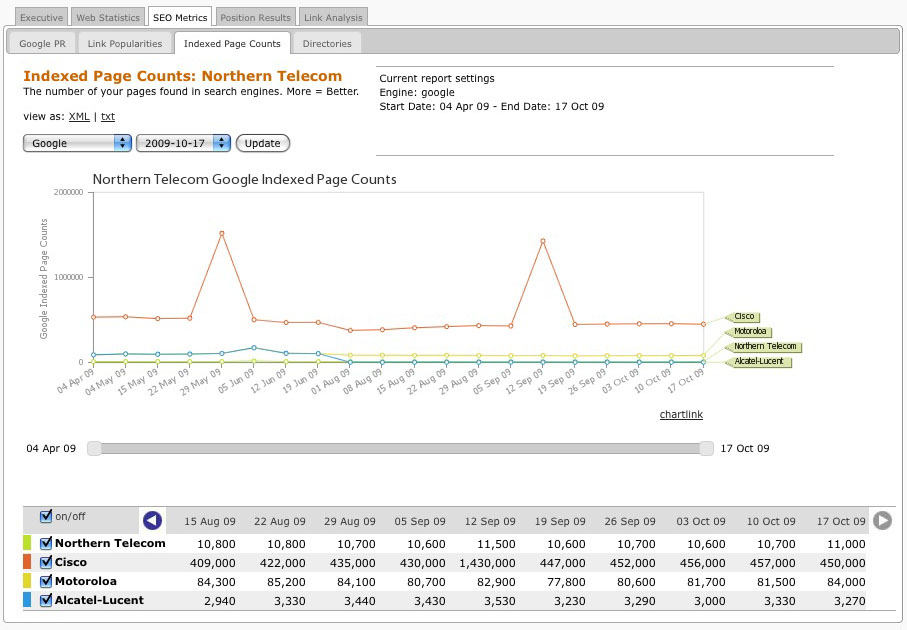Select the SEO Metrics tab
Image resolution: width=907 pixels, height=630 pixels.
click(x=180, y=17)
